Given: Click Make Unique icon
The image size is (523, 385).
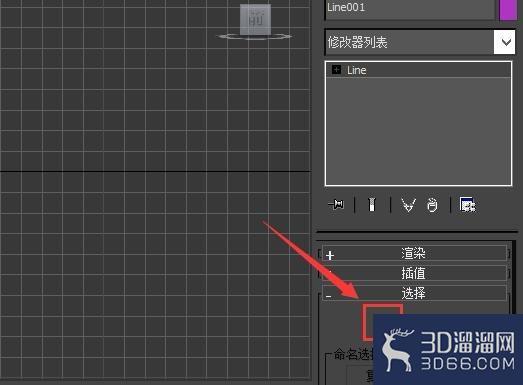Looking at the screenshot, I should point(408,205).
